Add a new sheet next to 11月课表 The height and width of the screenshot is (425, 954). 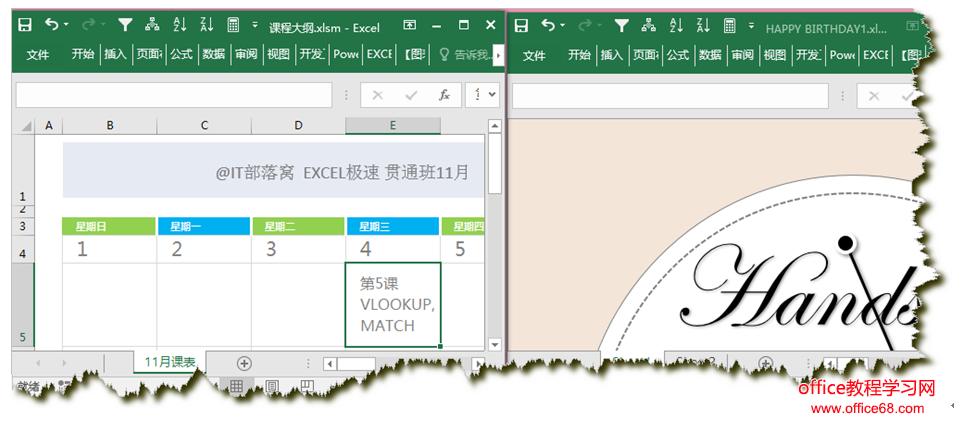click(244, 363)
